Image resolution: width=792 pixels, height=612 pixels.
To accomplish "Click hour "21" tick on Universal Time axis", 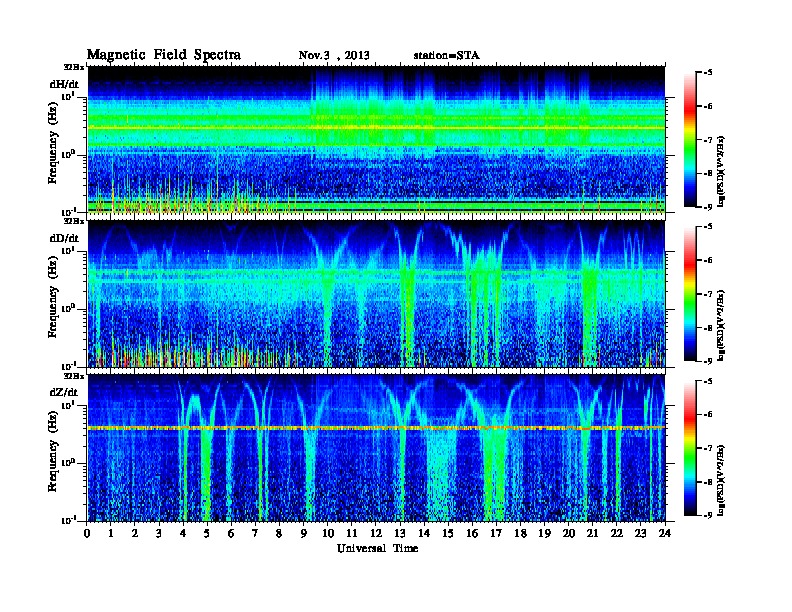I will 592,534.
